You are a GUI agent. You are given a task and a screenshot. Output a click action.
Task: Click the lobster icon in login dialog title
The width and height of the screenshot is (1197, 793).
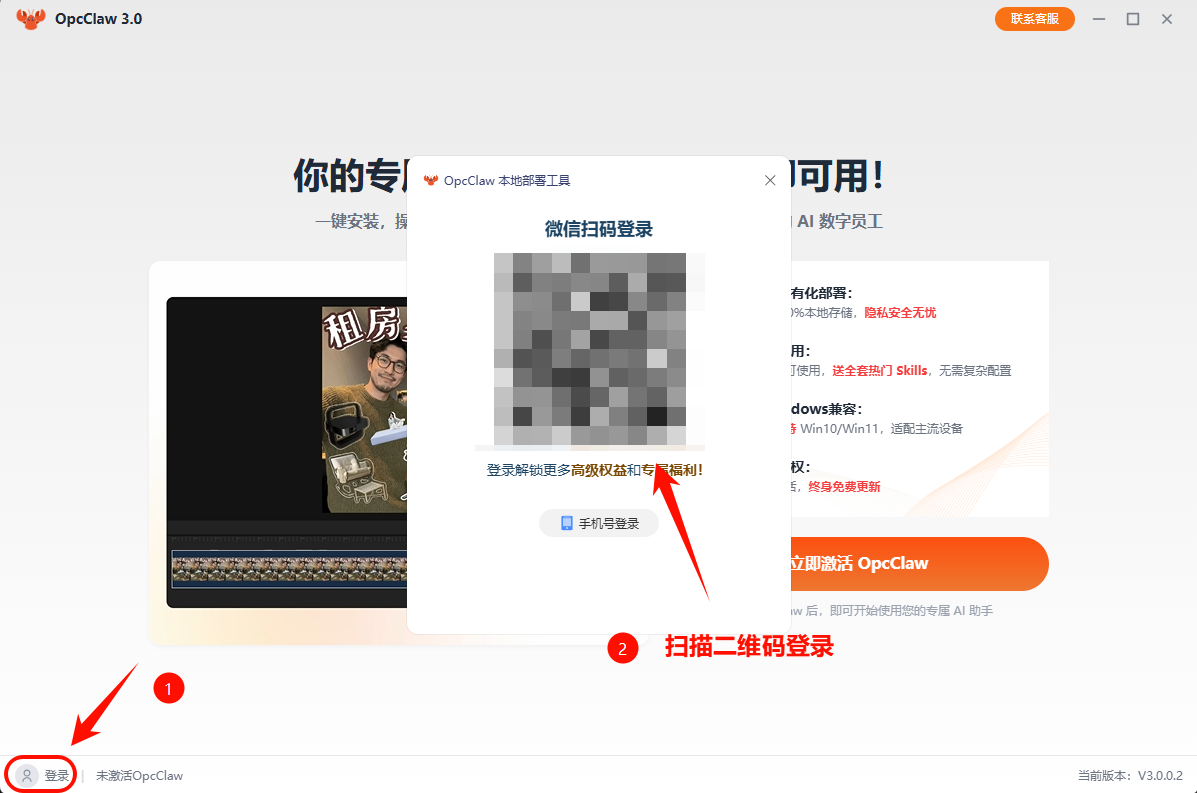point(431,181)
